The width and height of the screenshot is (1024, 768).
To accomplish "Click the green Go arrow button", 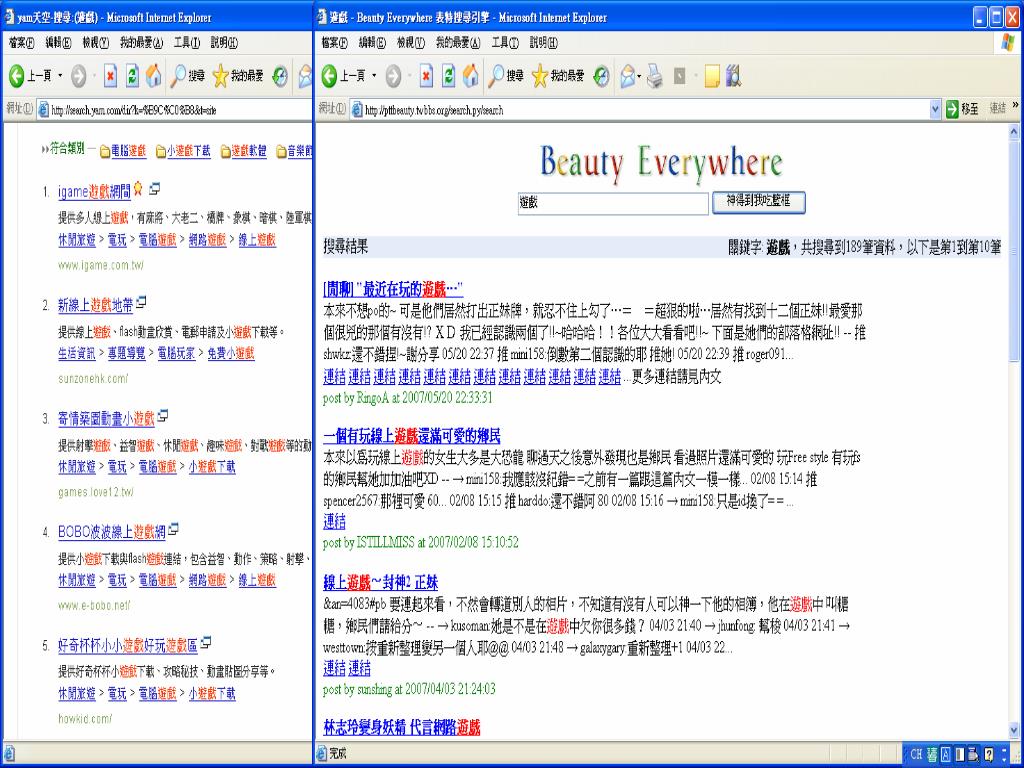I will coord(952,109).
